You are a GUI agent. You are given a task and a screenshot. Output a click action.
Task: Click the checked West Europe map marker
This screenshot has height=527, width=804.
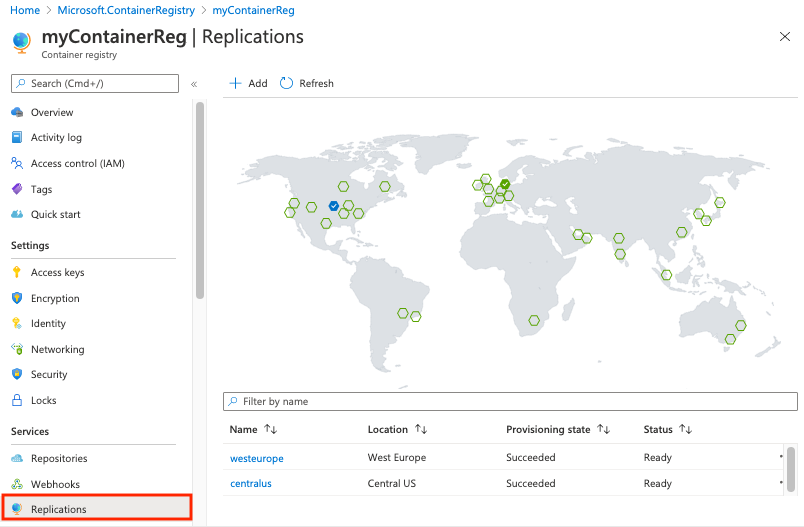point(505,184)
